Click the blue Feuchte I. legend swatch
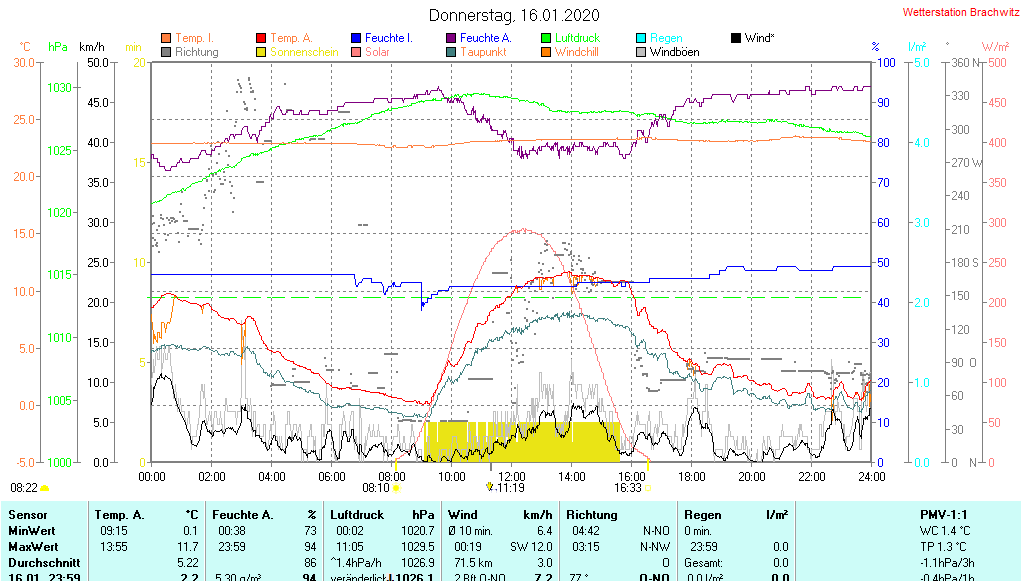This screenshot has height=581, width=1021. (x=357, y=38)
